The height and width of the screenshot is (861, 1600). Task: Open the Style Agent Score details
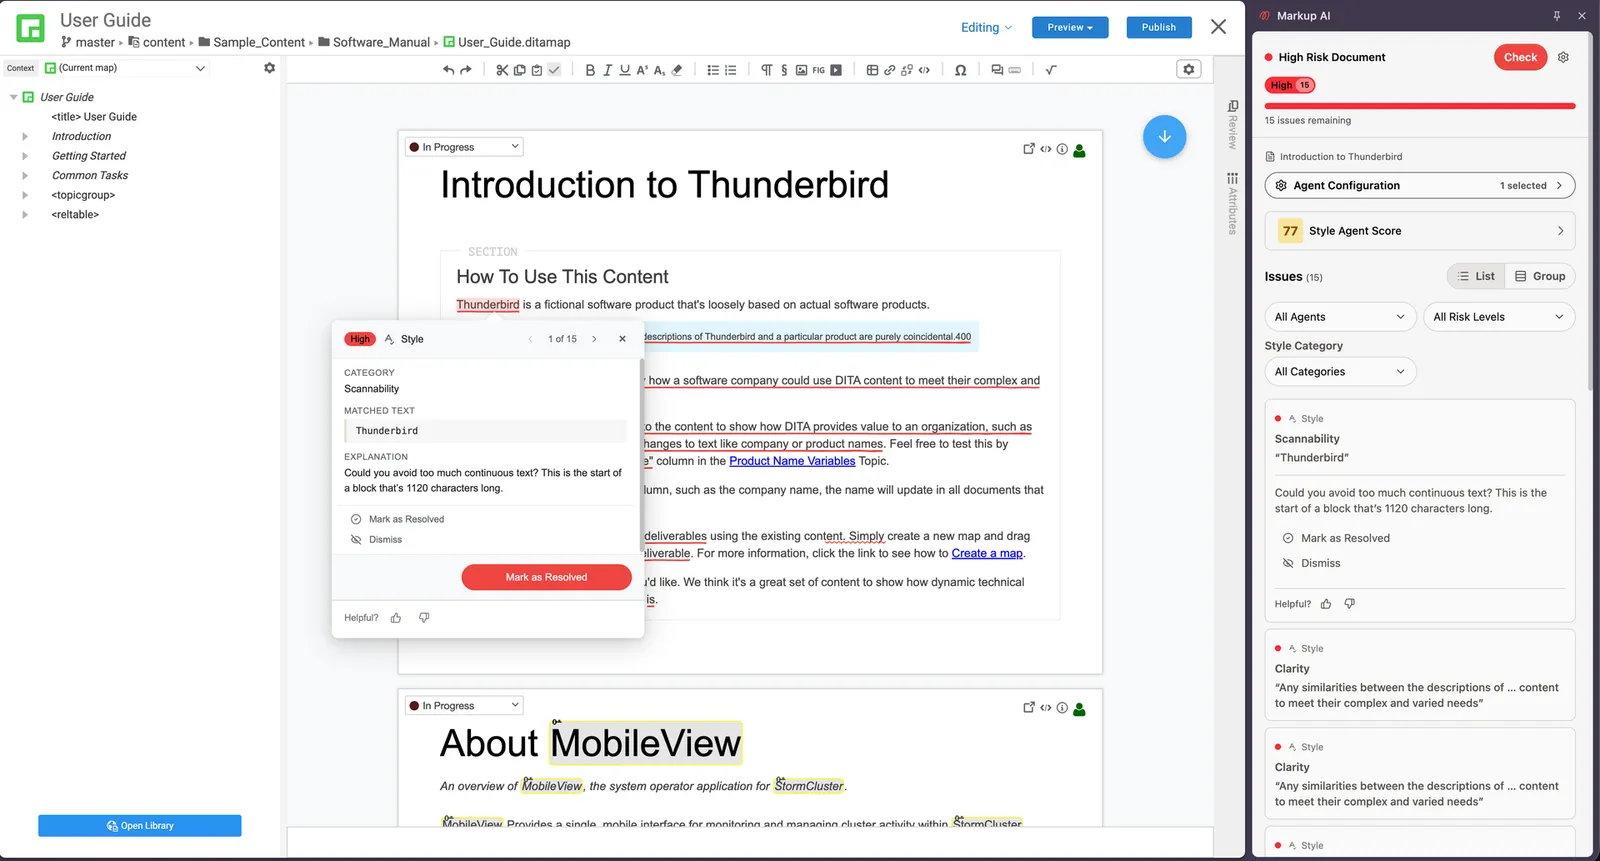pyautogui.click(x=1420, y=231)
